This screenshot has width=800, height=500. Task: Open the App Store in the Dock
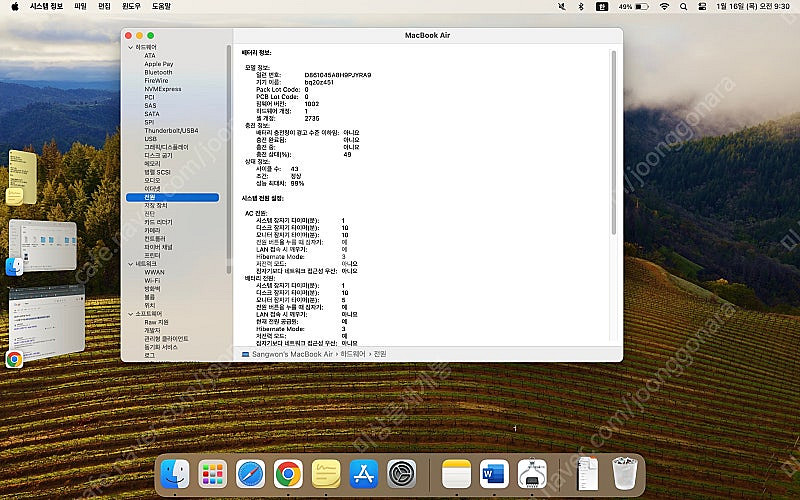point(364,474)
